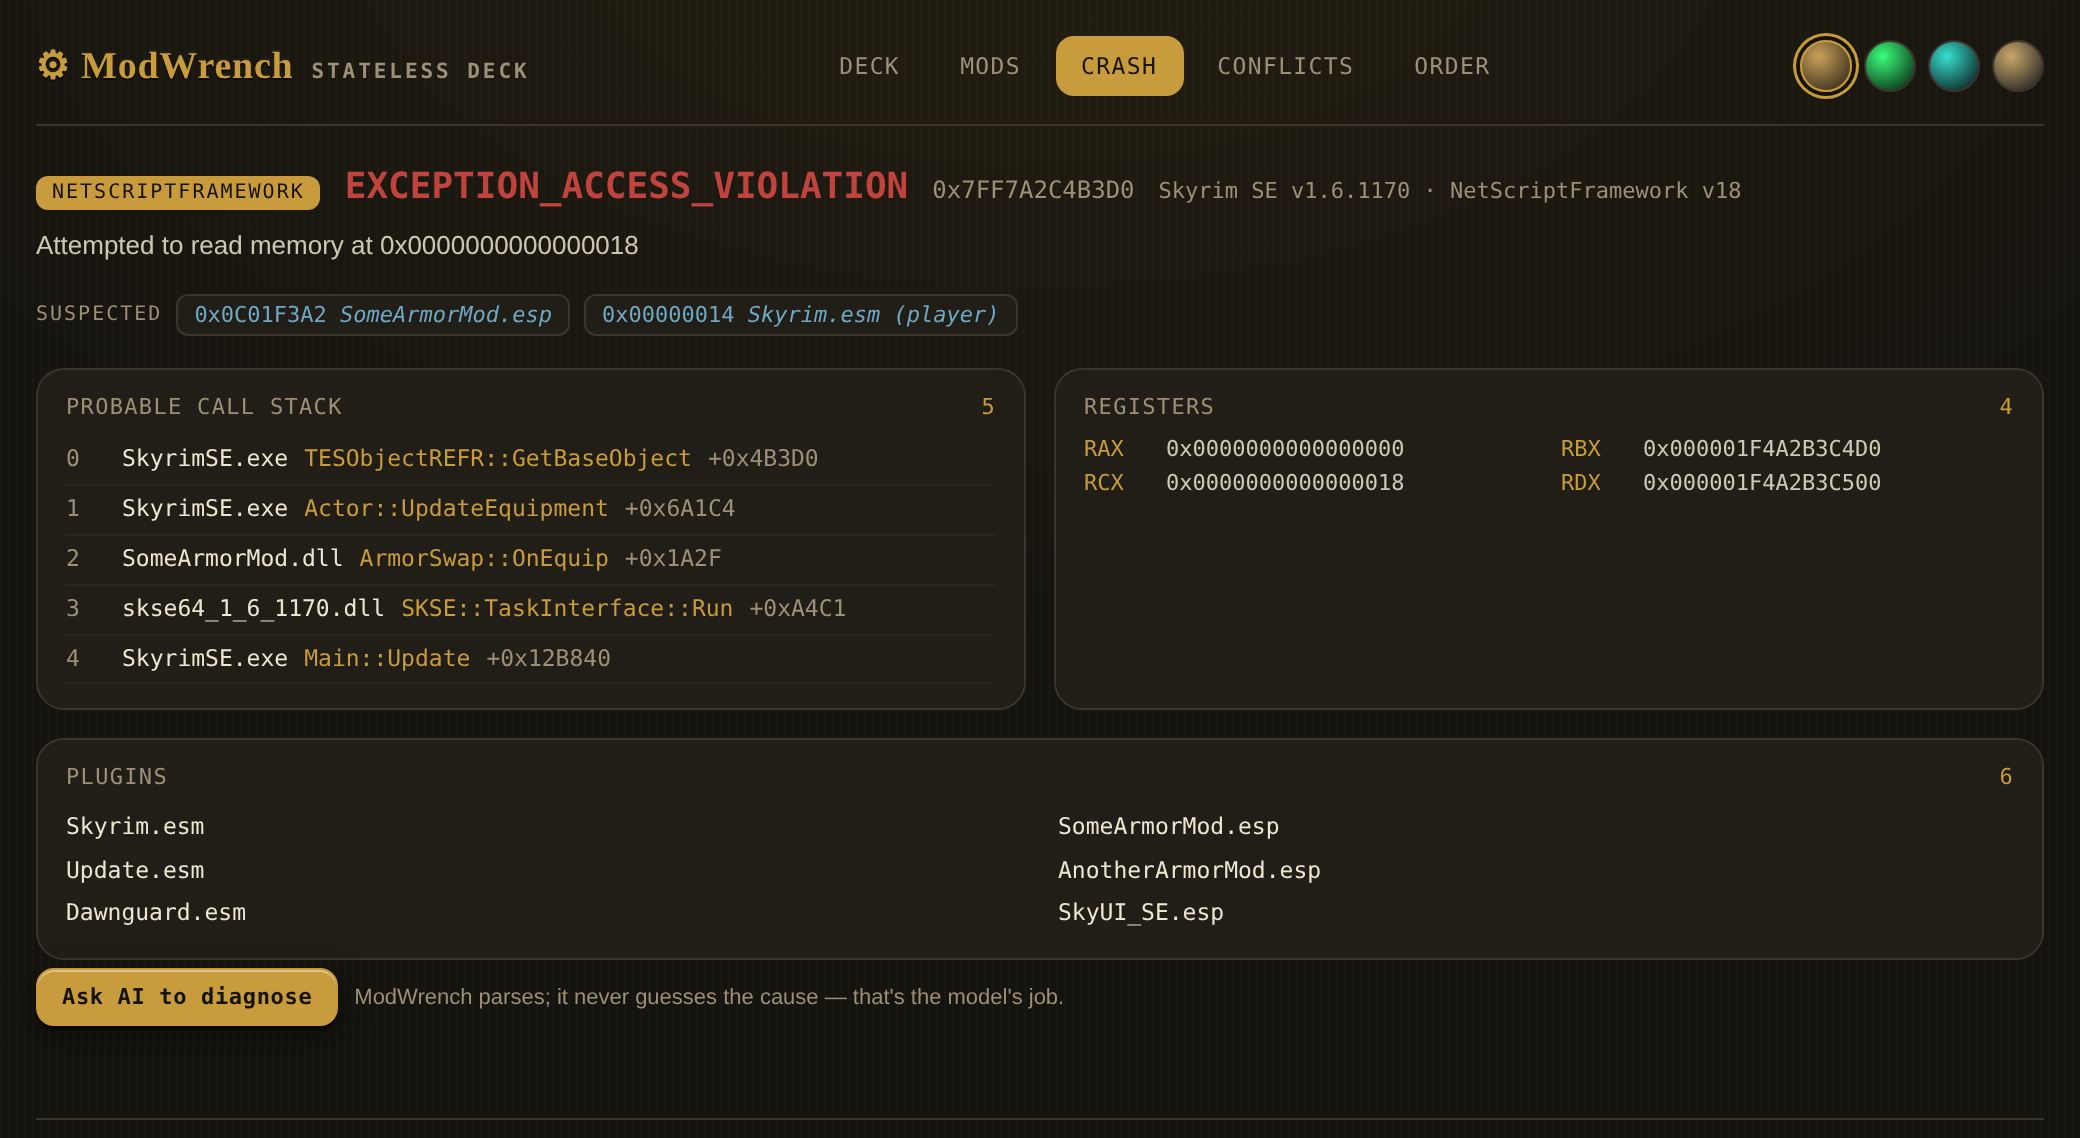This screenshot has width=2080, height=1138.
Task: Click the ModWrench title text
Action: [x=187, y=66]
